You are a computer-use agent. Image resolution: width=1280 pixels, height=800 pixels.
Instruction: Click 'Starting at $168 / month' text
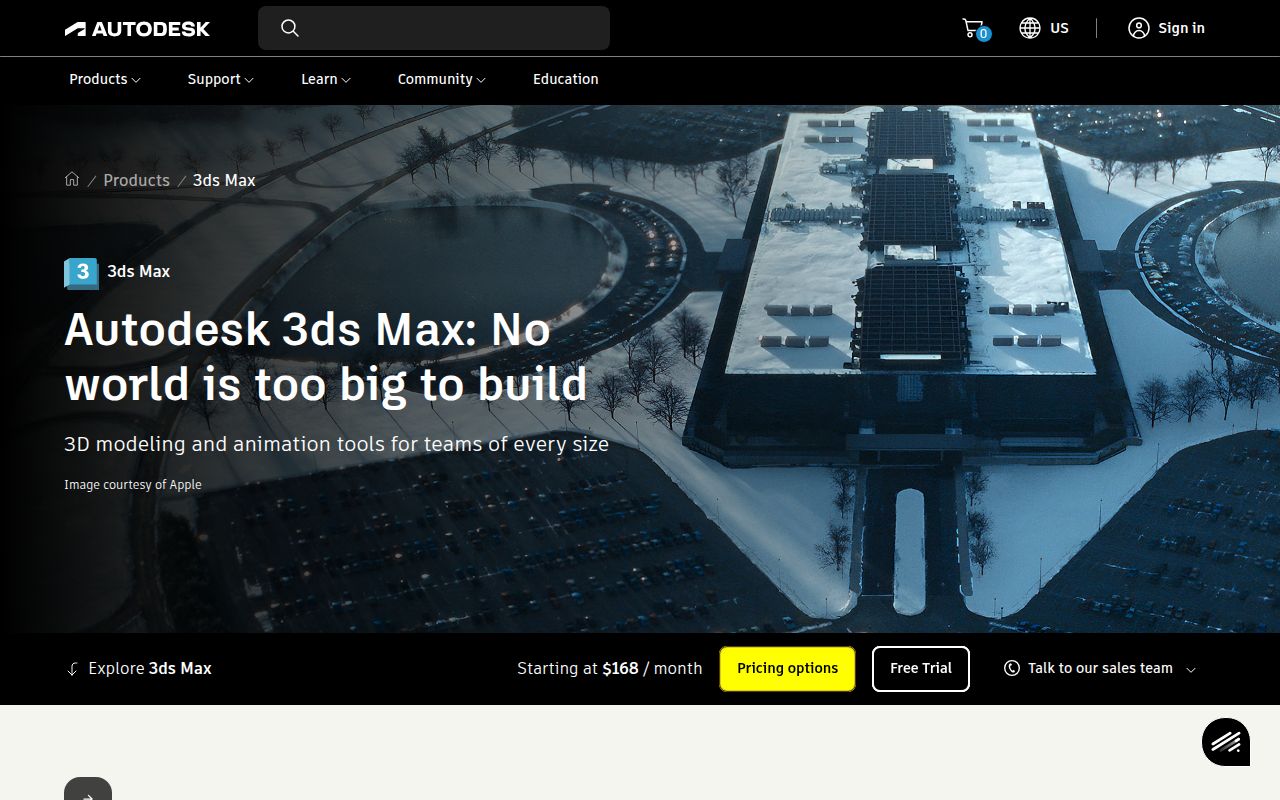(x=610, y=668)
